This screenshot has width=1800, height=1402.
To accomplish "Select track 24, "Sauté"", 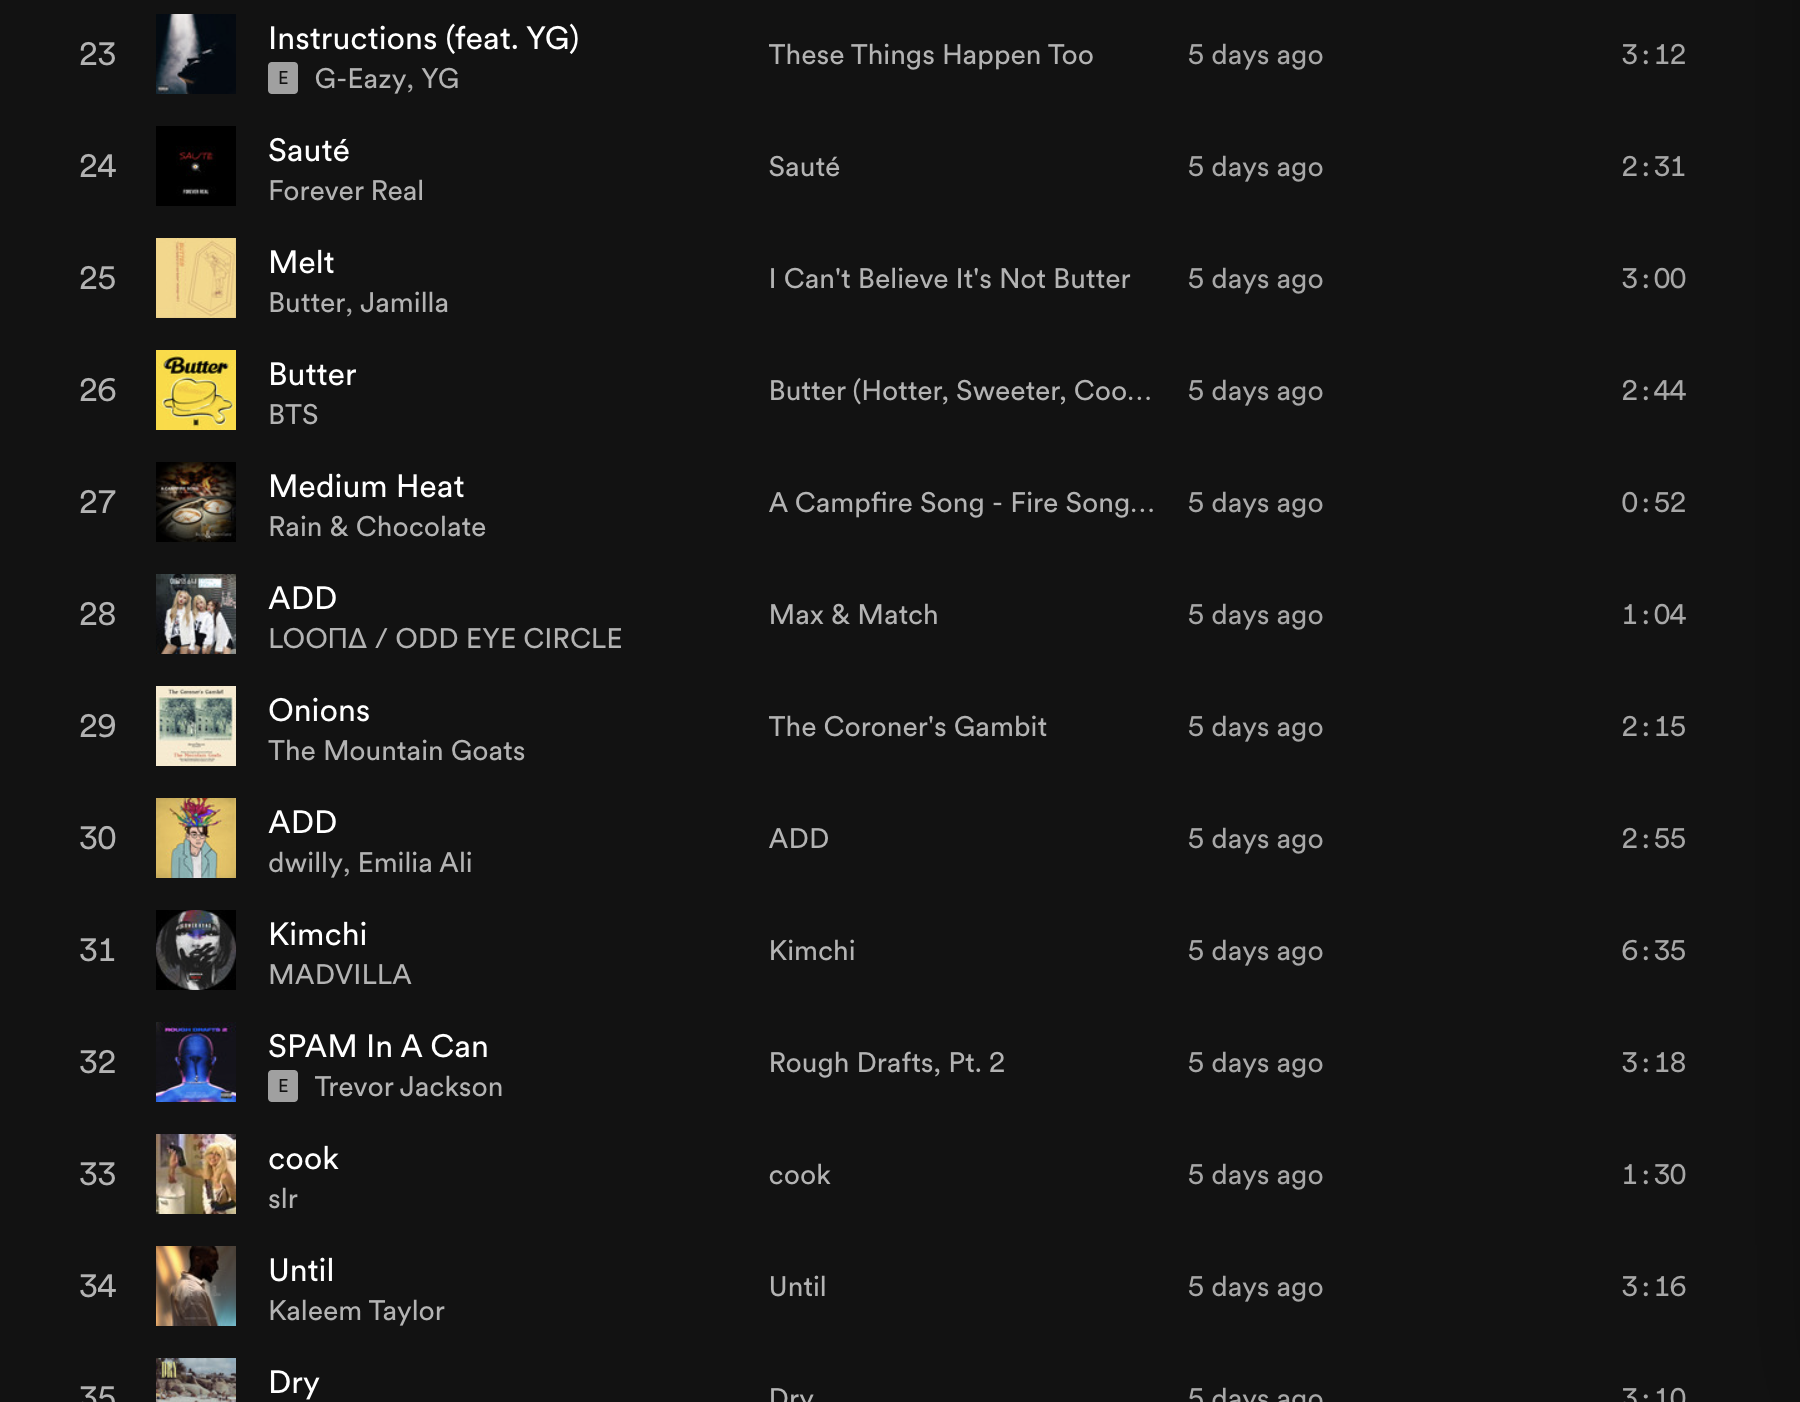I will (309, 150).
